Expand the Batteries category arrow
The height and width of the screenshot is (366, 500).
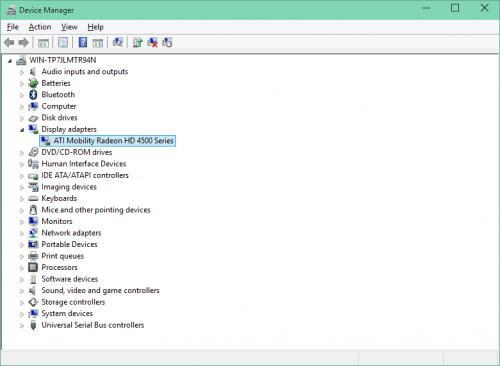click(22, 84)
